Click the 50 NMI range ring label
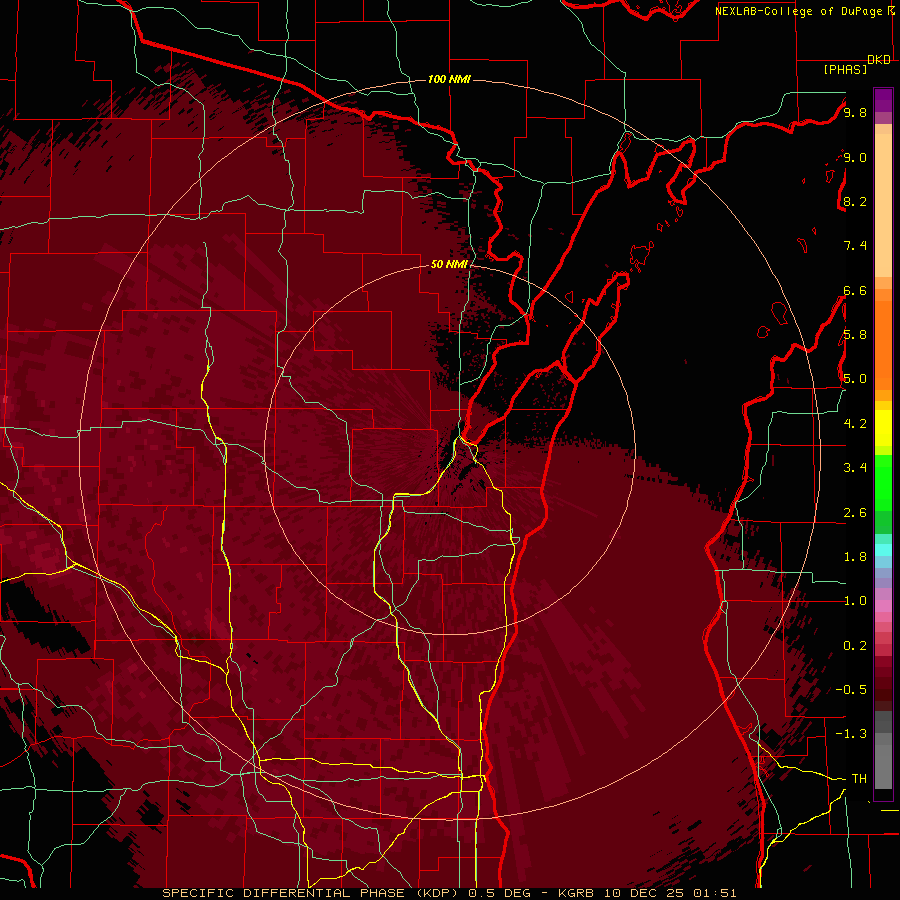 (x=449, y=264)
